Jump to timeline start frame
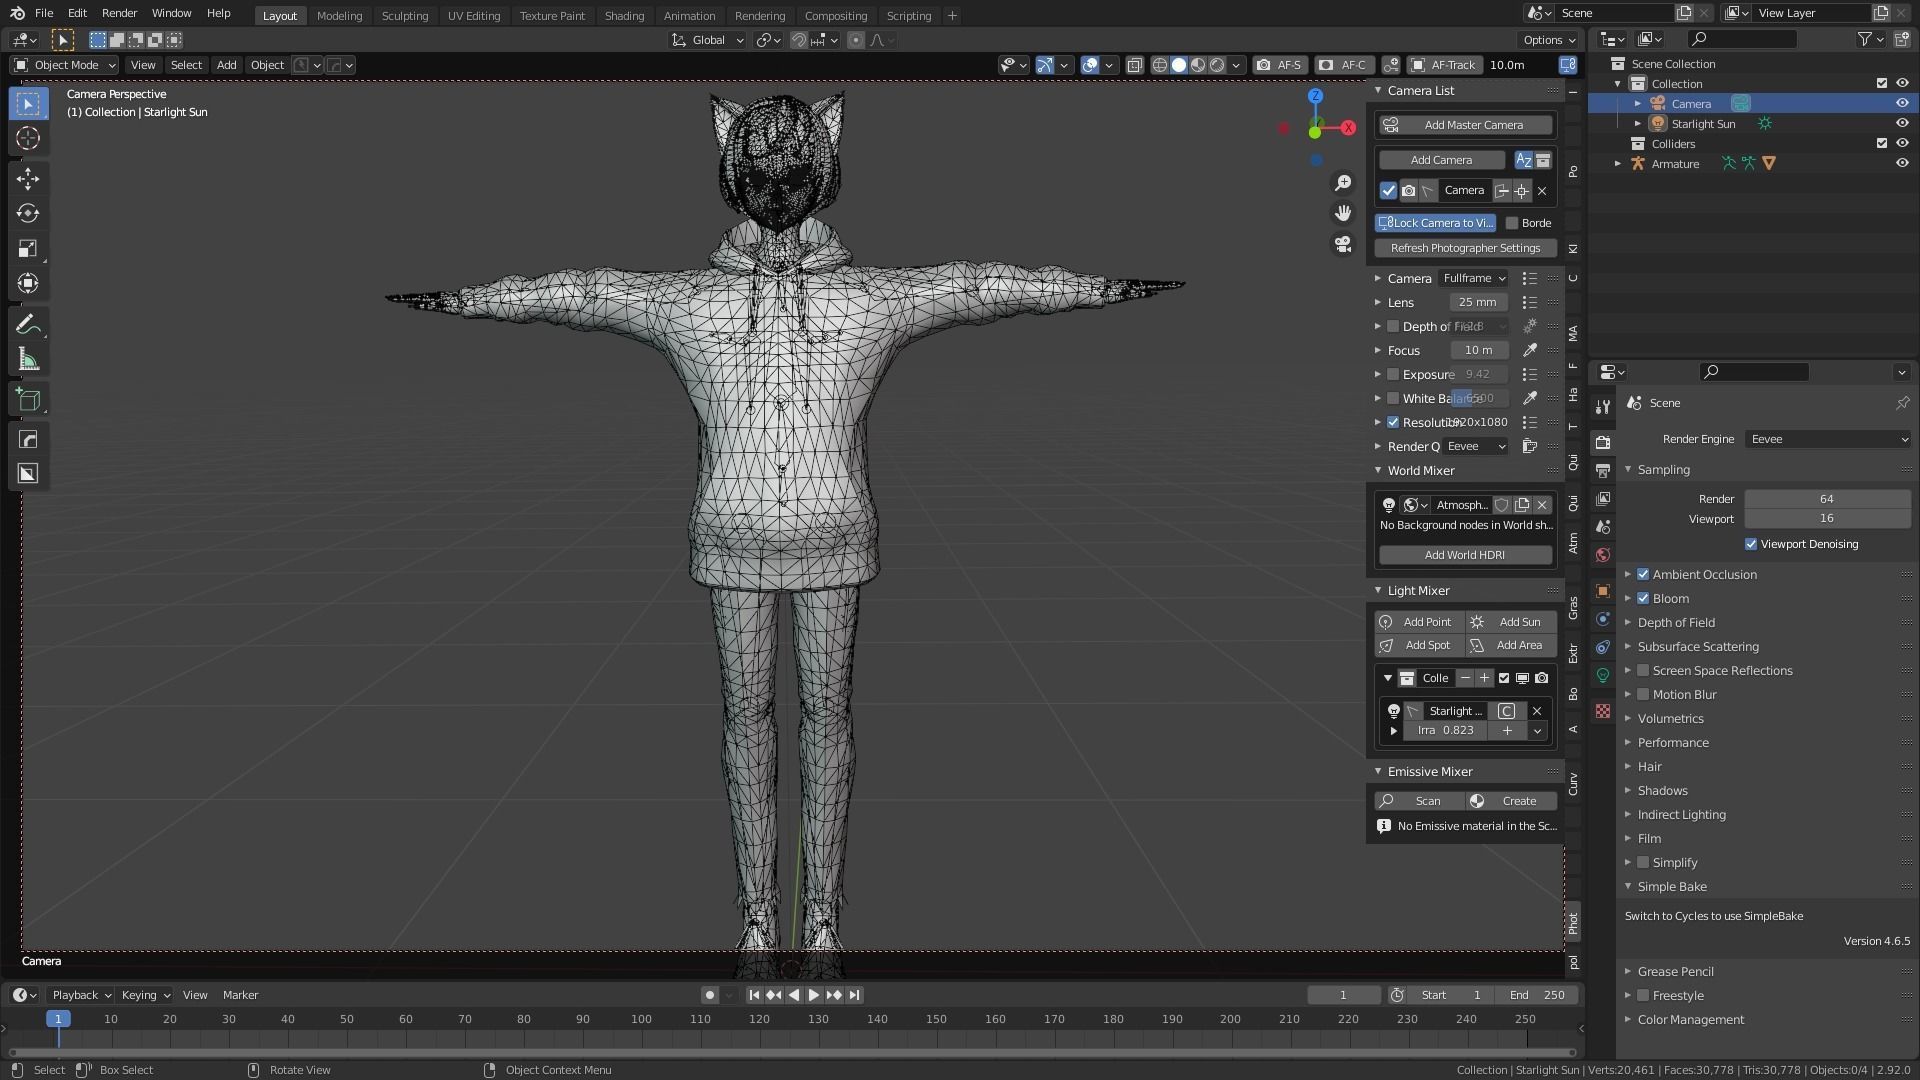 [754, 995]
